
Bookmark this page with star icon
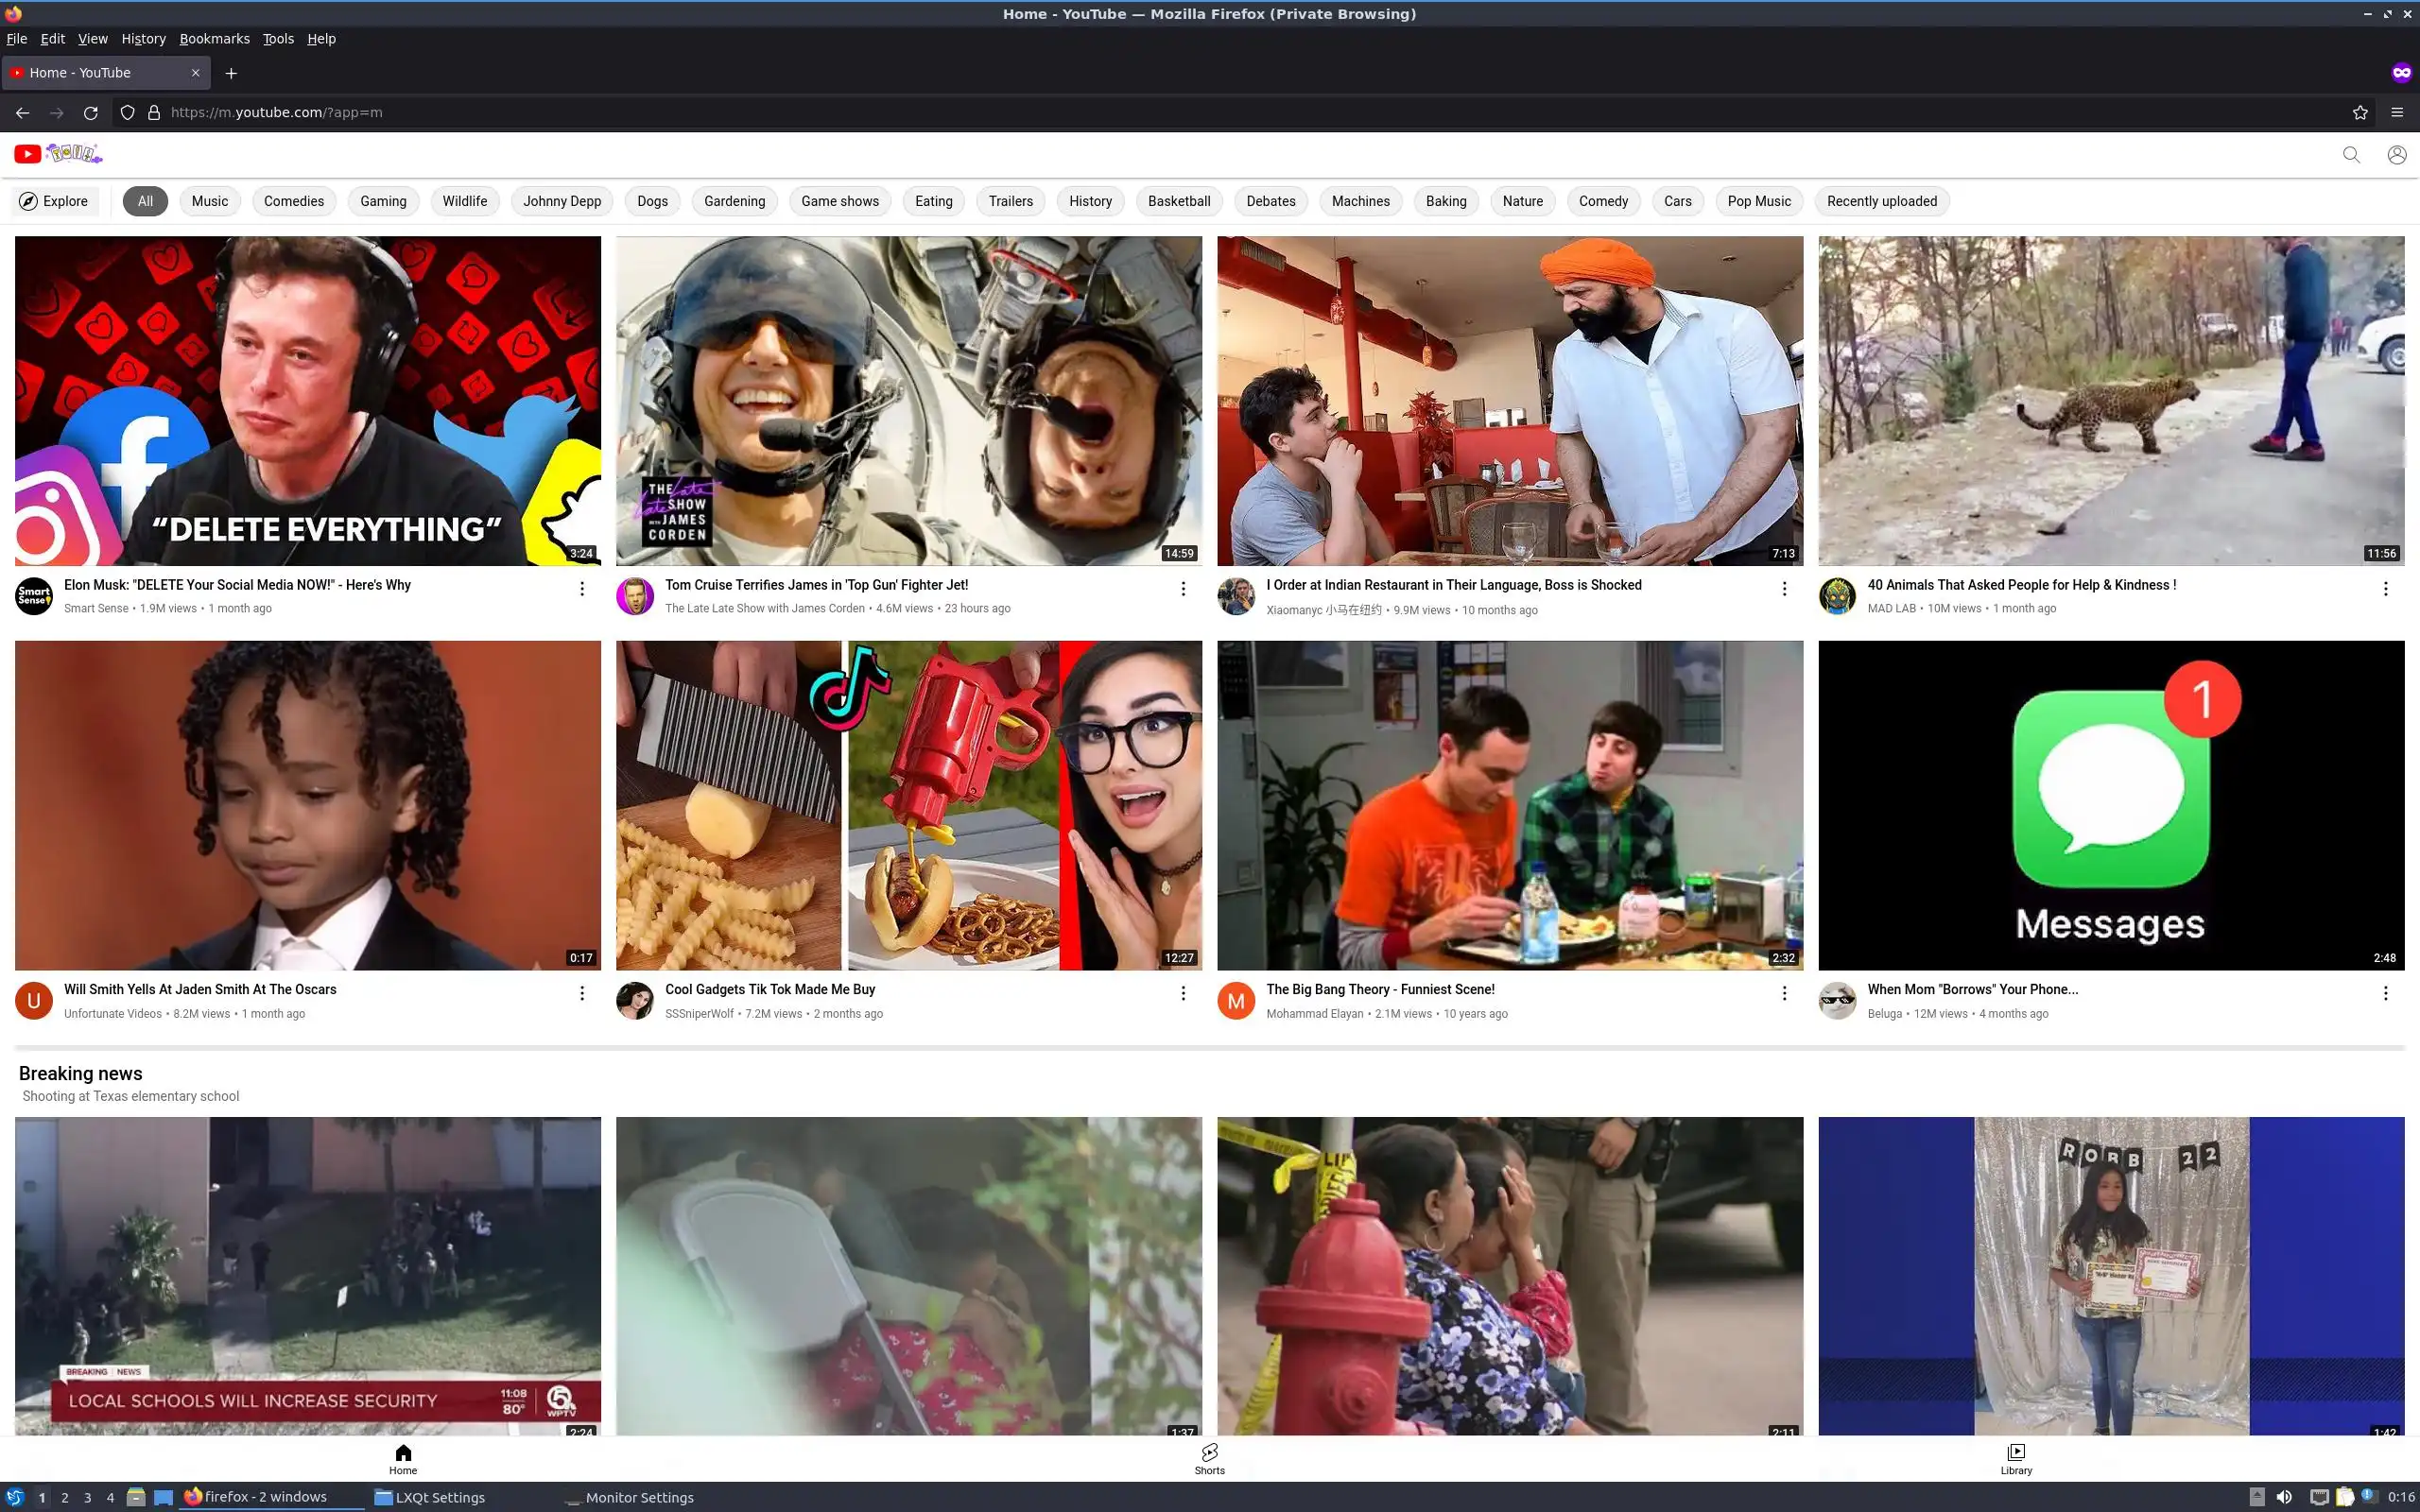[2360, 113]
